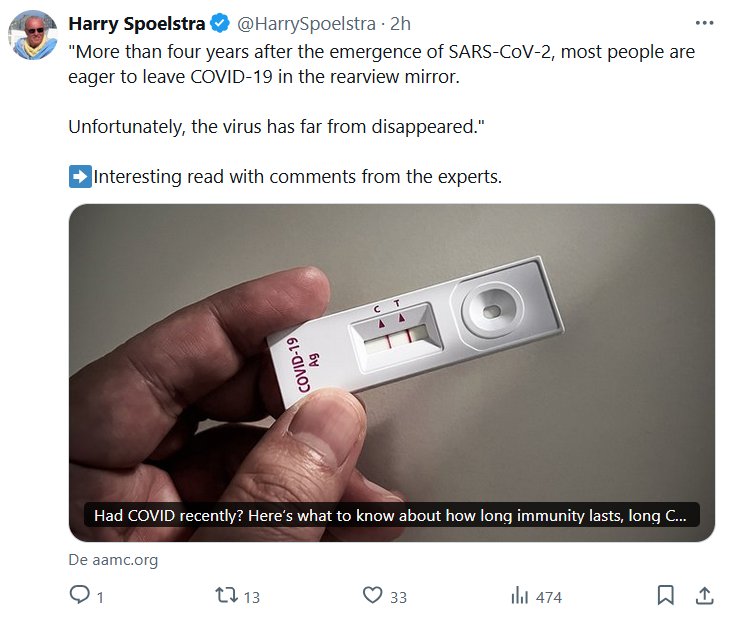732x618 pixels.
Task: Open the three-dot more options menu
Action: [703, 23]
